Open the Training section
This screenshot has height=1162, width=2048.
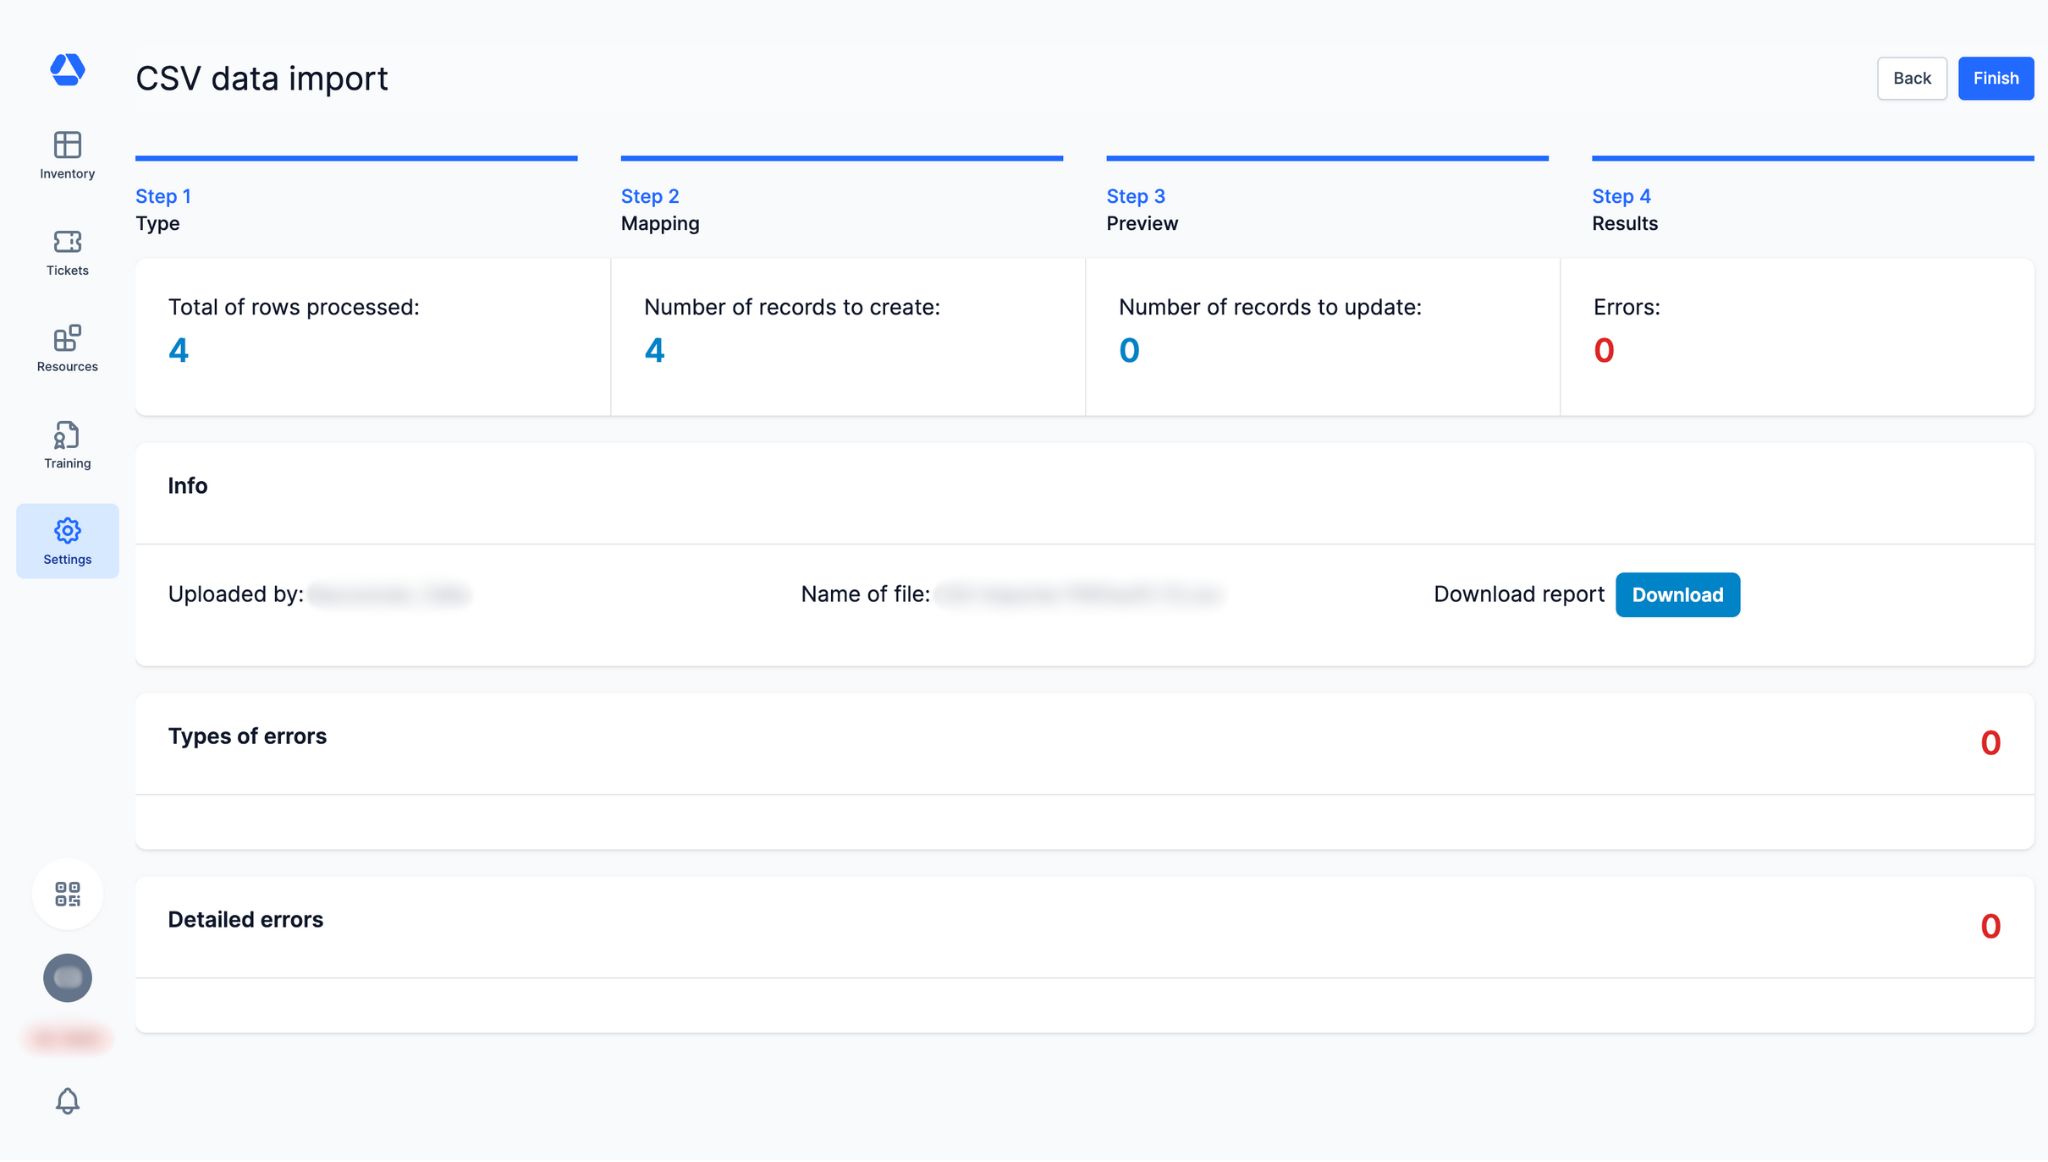67,445
